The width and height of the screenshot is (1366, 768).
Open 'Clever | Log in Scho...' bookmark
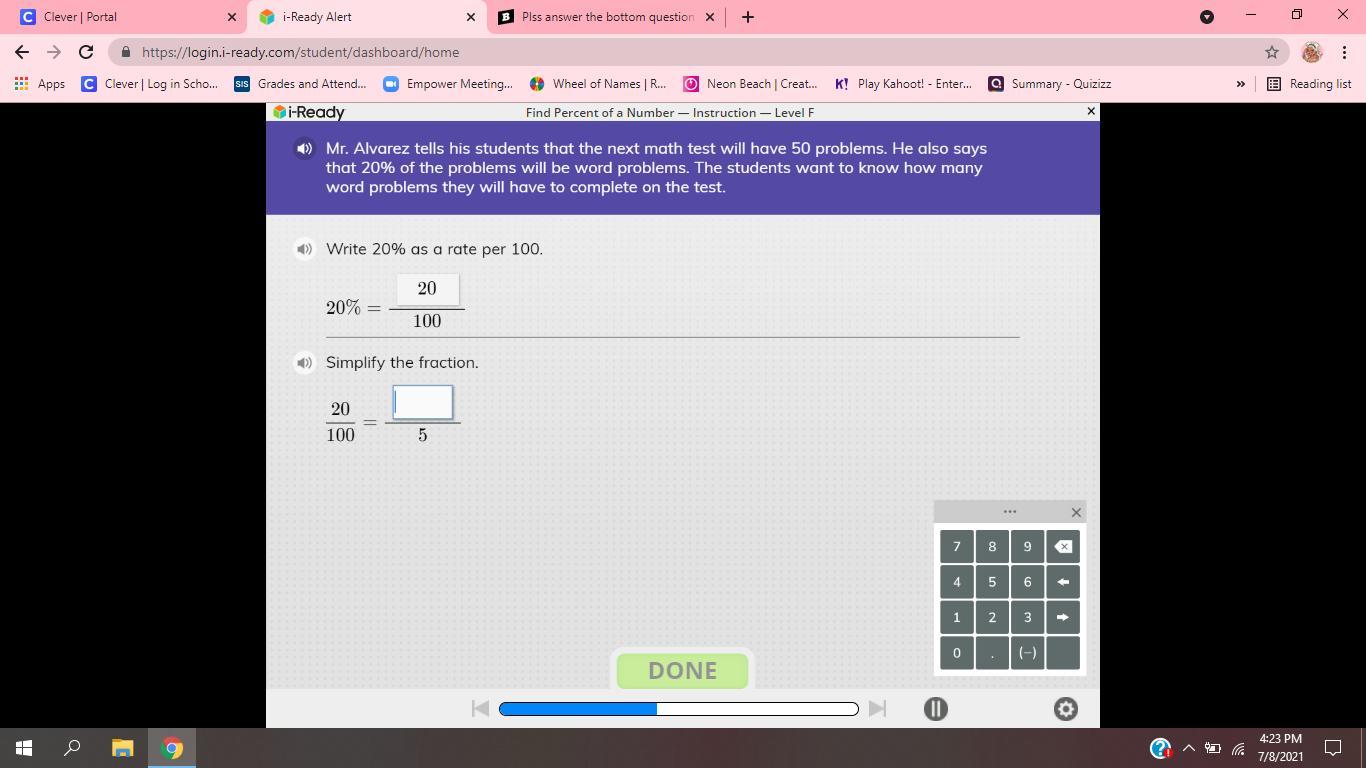149,84
